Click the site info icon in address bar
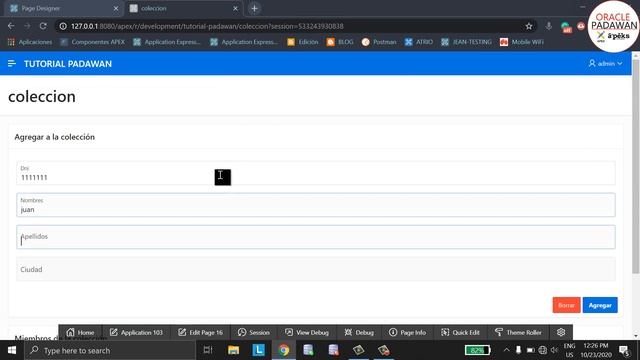The width and height of the screenshot is (640, 360). pos(63,26)
